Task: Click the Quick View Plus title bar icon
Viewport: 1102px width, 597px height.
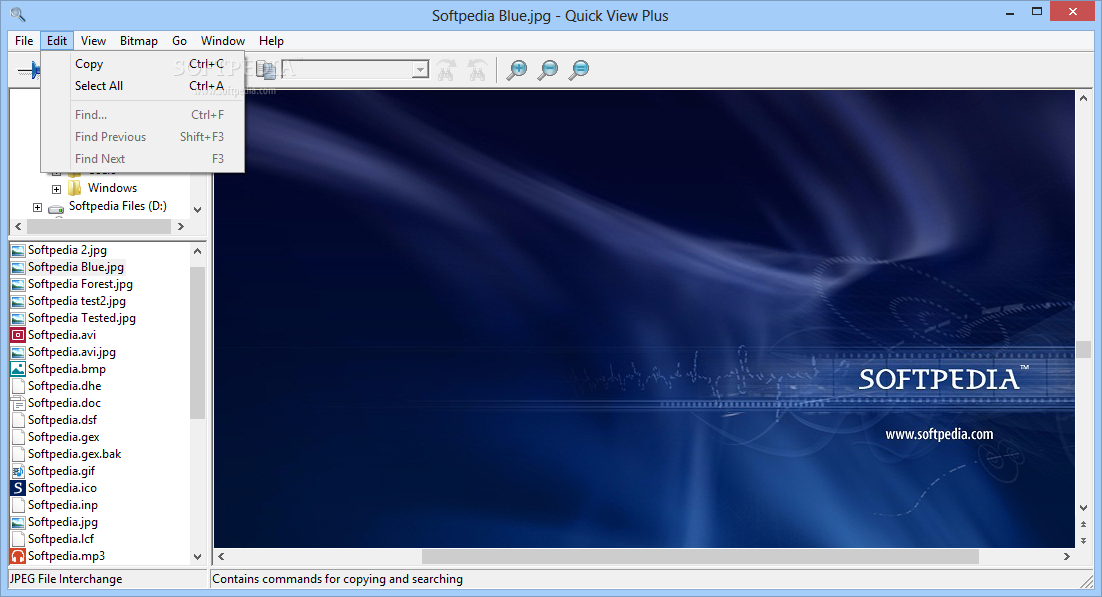Action: coord(18,14)
